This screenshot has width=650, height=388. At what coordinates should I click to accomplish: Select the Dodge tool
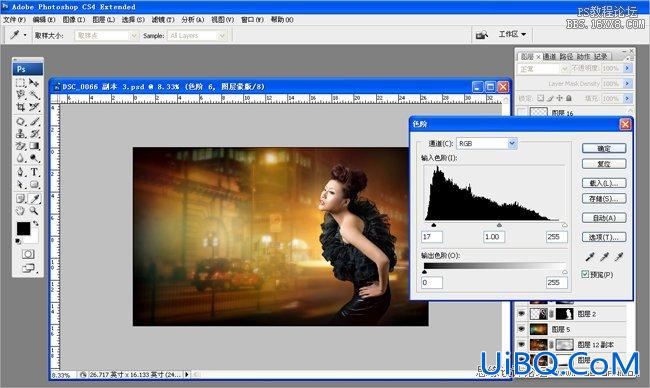tap(34, 158)
